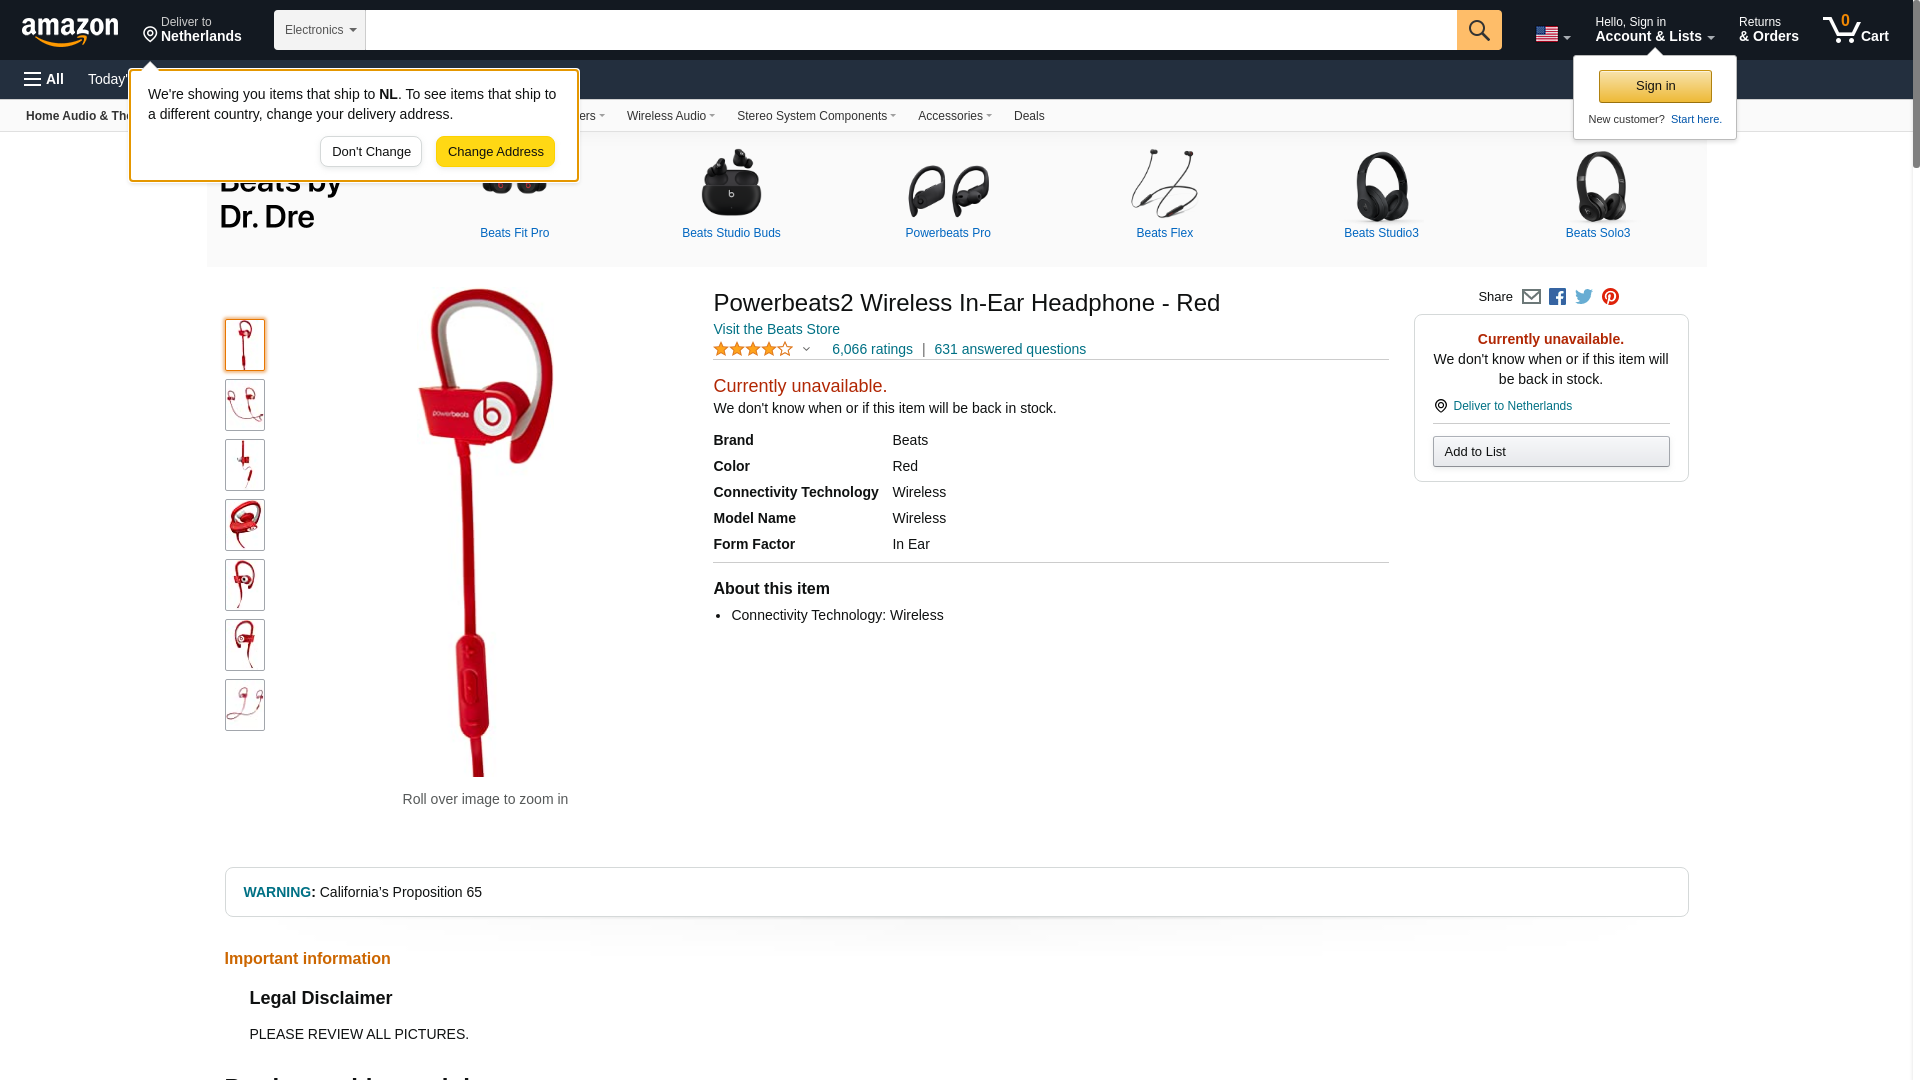Open the All hamburger menu

(44, 79)
